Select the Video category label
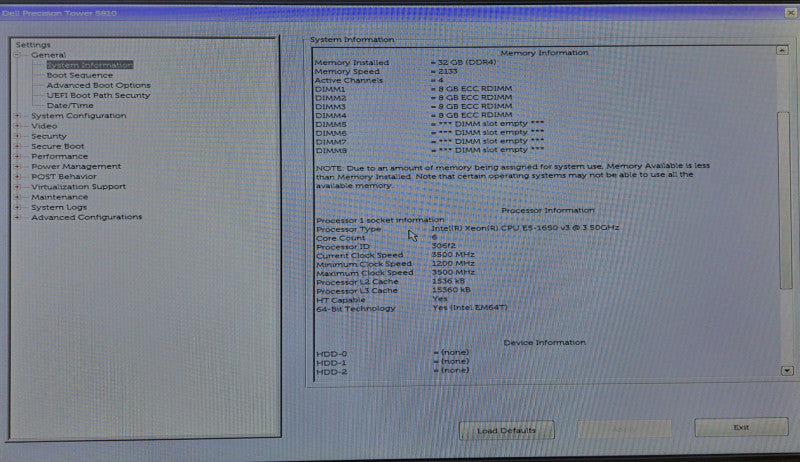Screen dimensions: 800x462 coord(44,126)
